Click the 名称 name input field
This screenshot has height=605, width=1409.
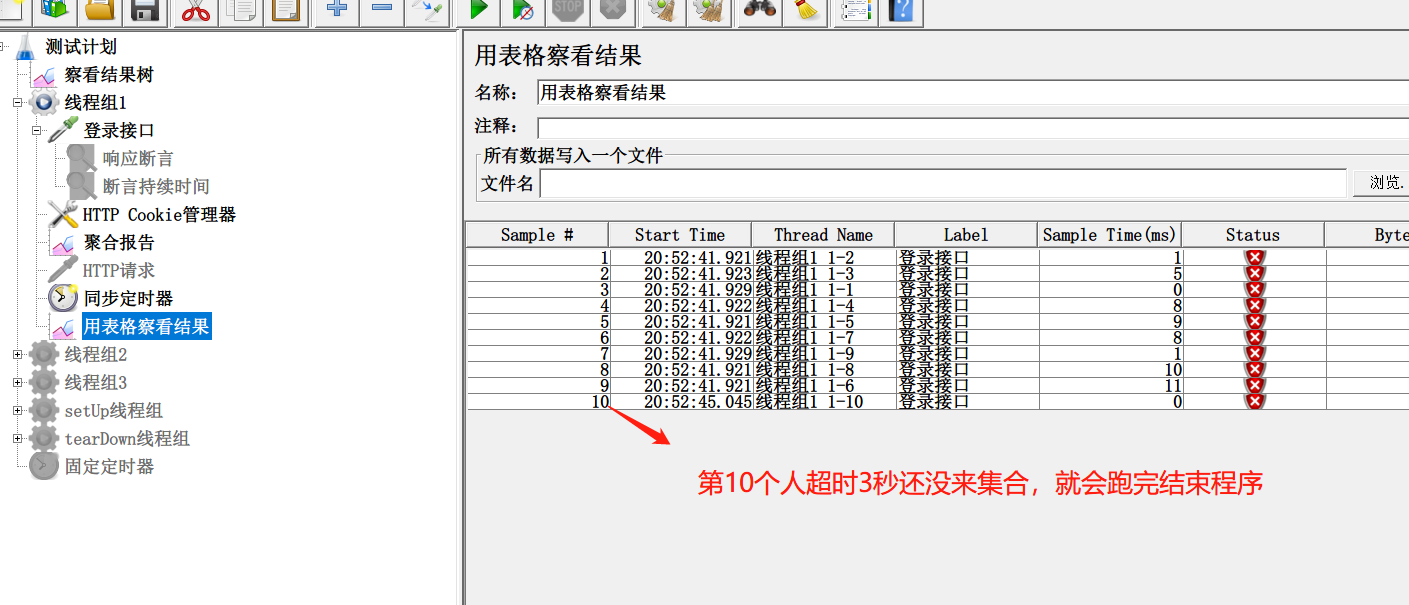pyautogui.click(x=972, y=93)
